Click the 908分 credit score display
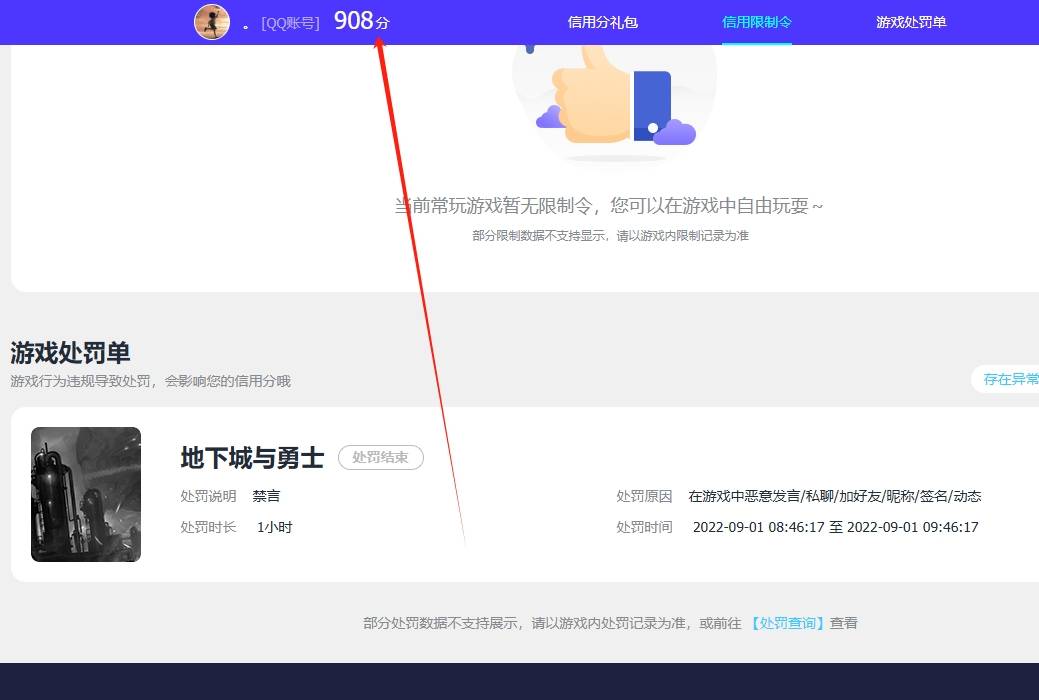The width and height of the screenshot is (1039, 700). point(359,19)
